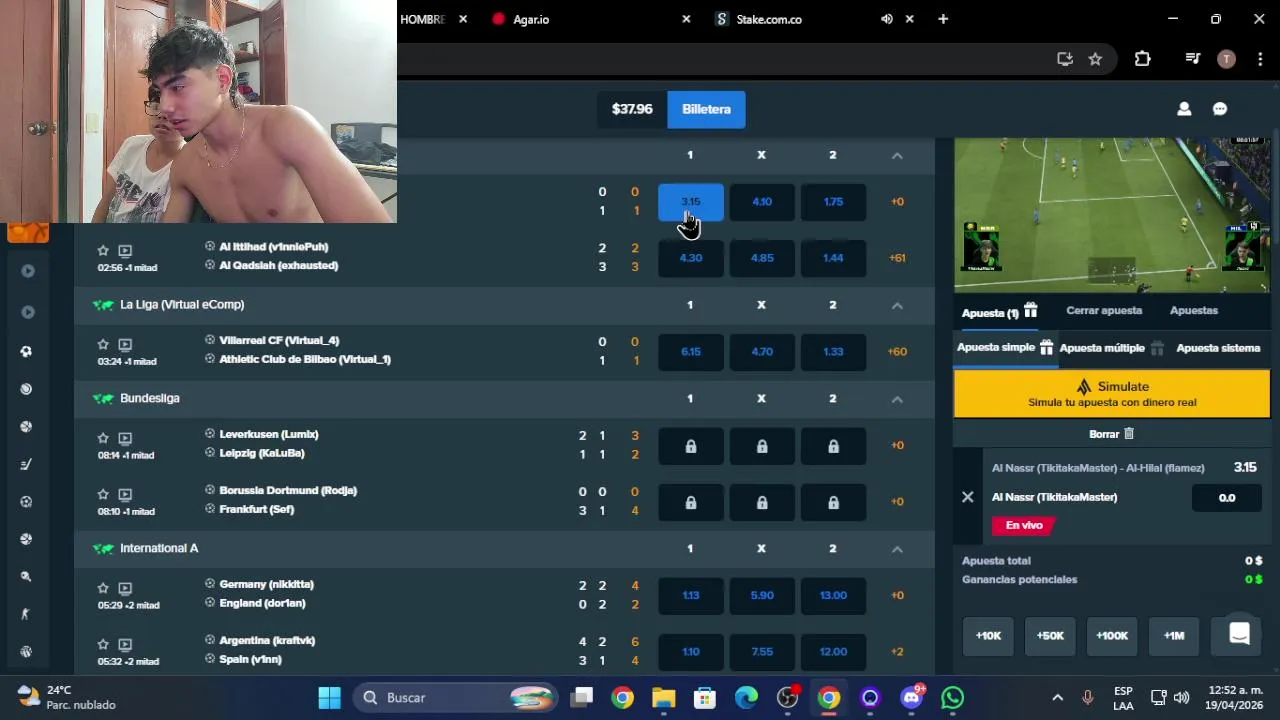
Task: Favorite the Borussia Dortmund vs Frankfurt match
Action: 103,494
